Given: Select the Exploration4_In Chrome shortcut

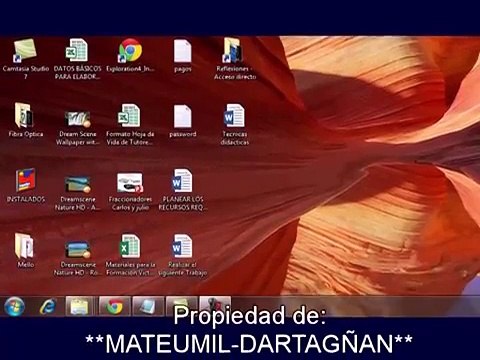Looking at the screenshot, I should [x=130, y=55].
